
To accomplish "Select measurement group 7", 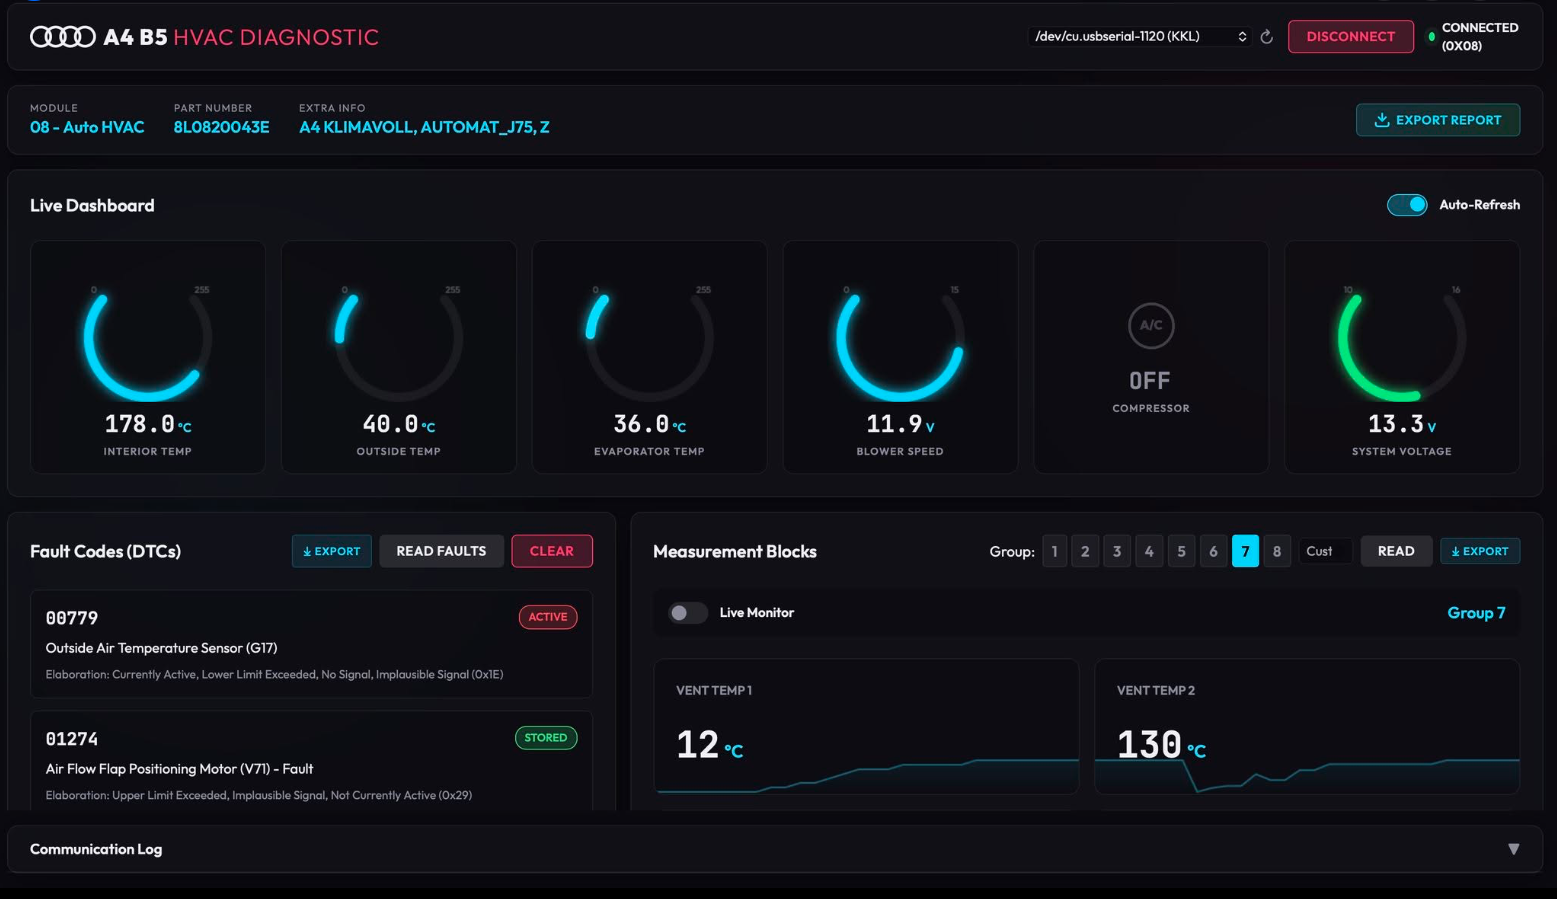I will click(1245, 551).
